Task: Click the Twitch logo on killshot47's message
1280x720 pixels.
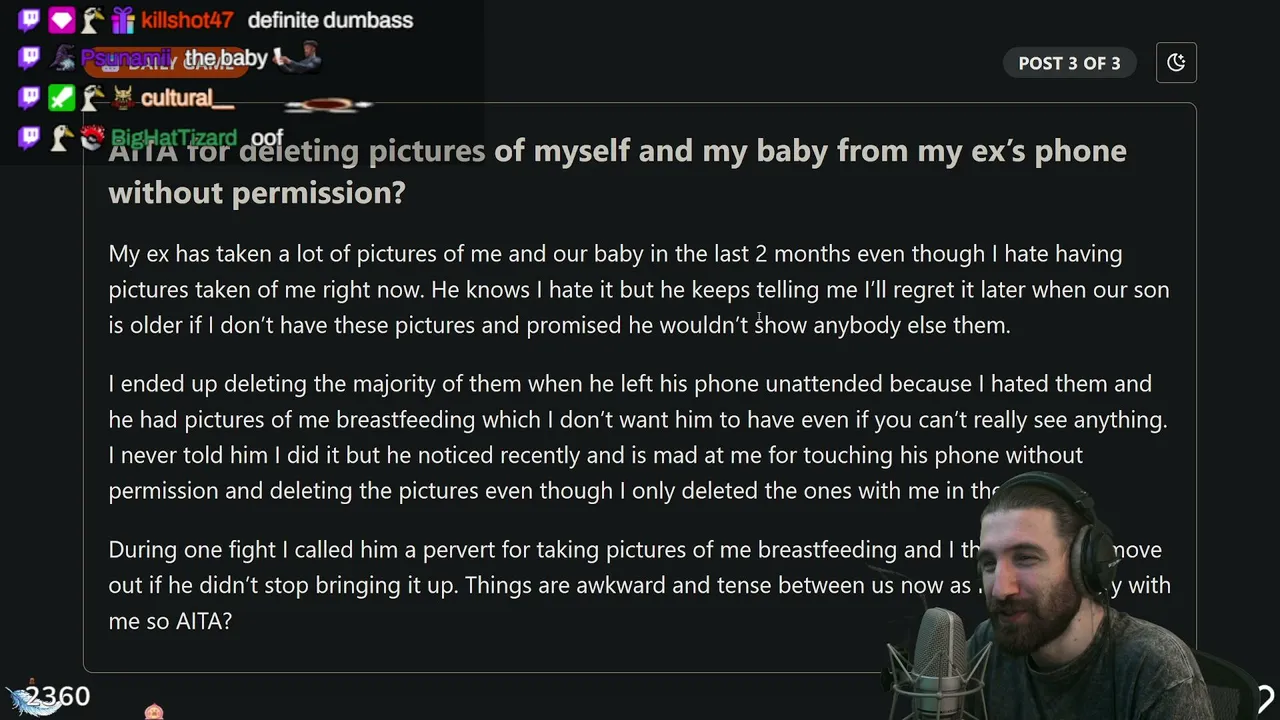Action: 30,19
